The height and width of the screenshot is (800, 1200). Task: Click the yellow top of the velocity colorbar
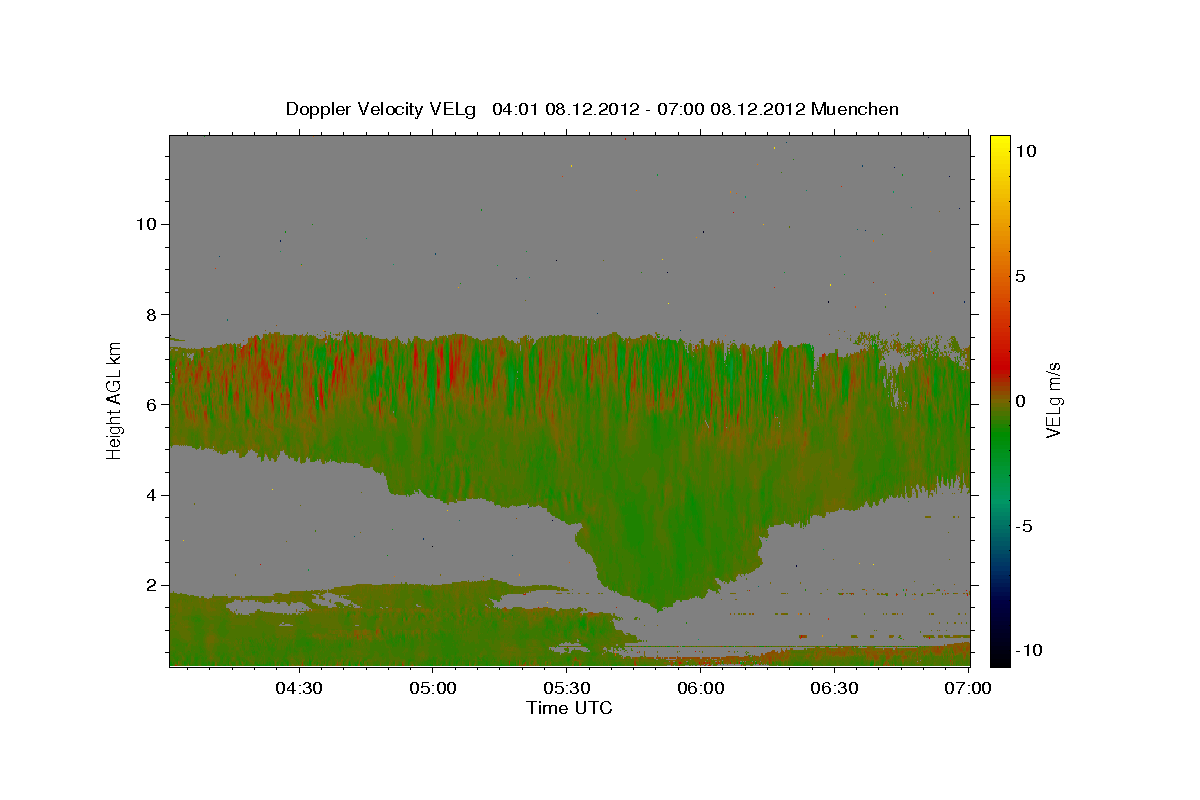(x=1000, y=145)
